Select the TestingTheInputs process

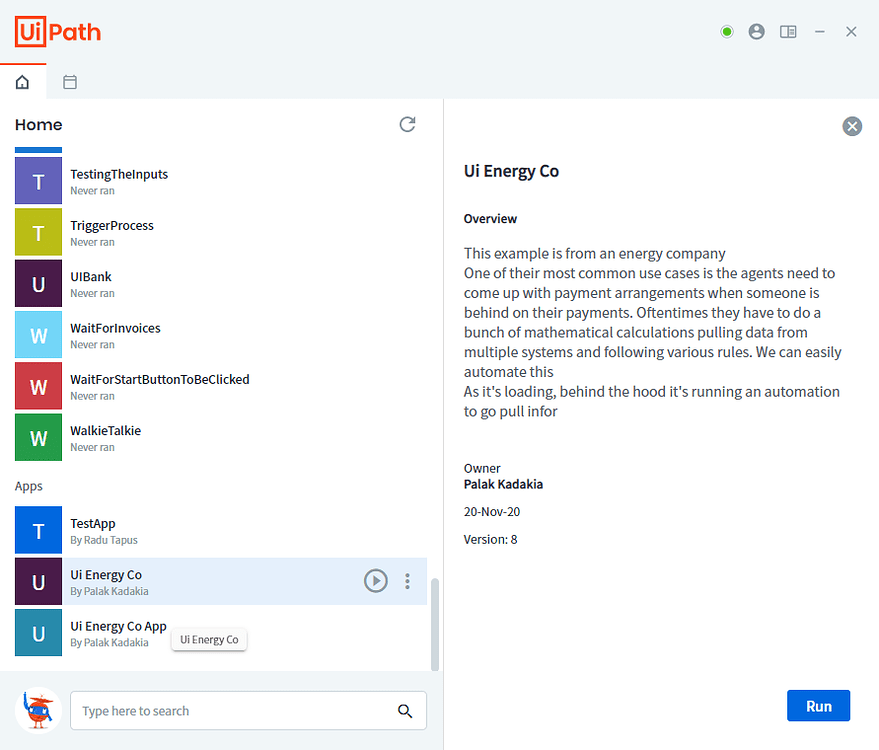(221, 180)
